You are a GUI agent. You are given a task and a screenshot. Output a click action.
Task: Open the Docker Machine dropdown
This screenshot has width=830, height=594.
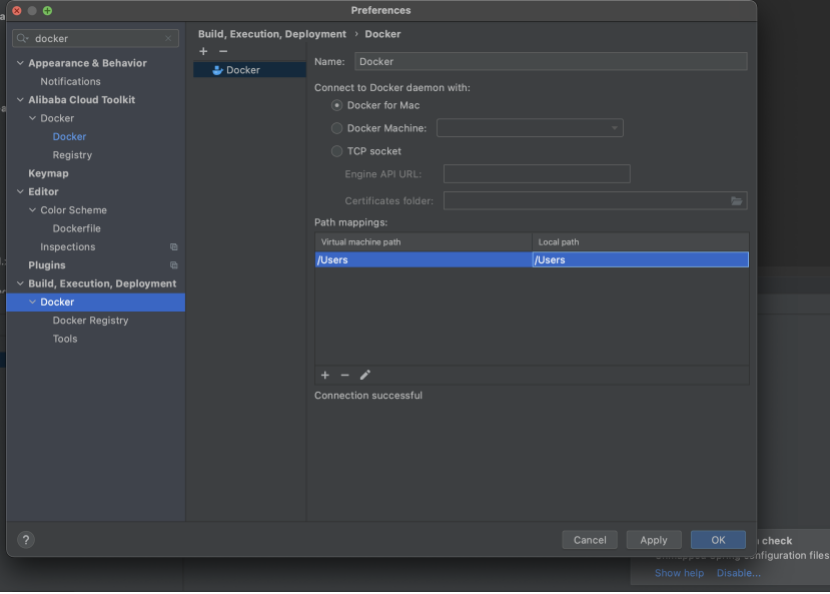point(614,128)
